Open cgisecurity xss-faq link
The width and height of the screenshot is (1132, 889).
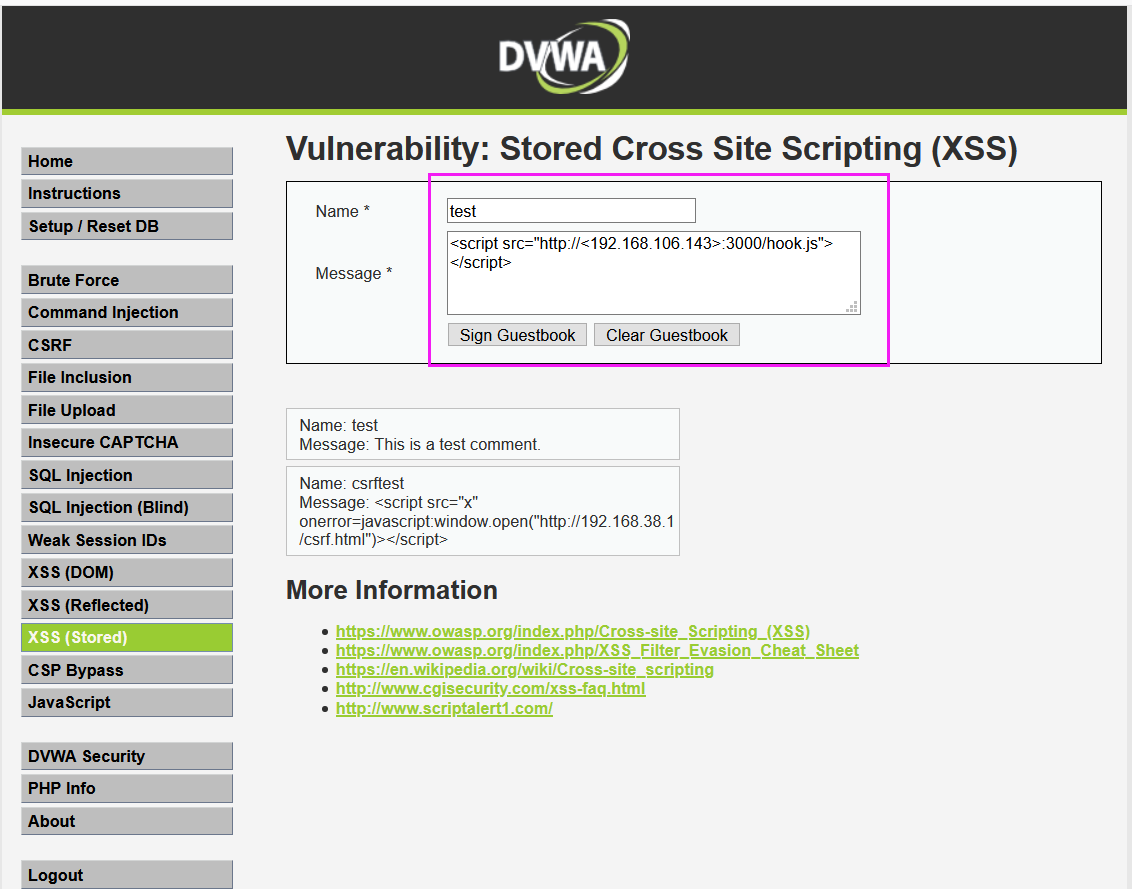coord(490,689)
